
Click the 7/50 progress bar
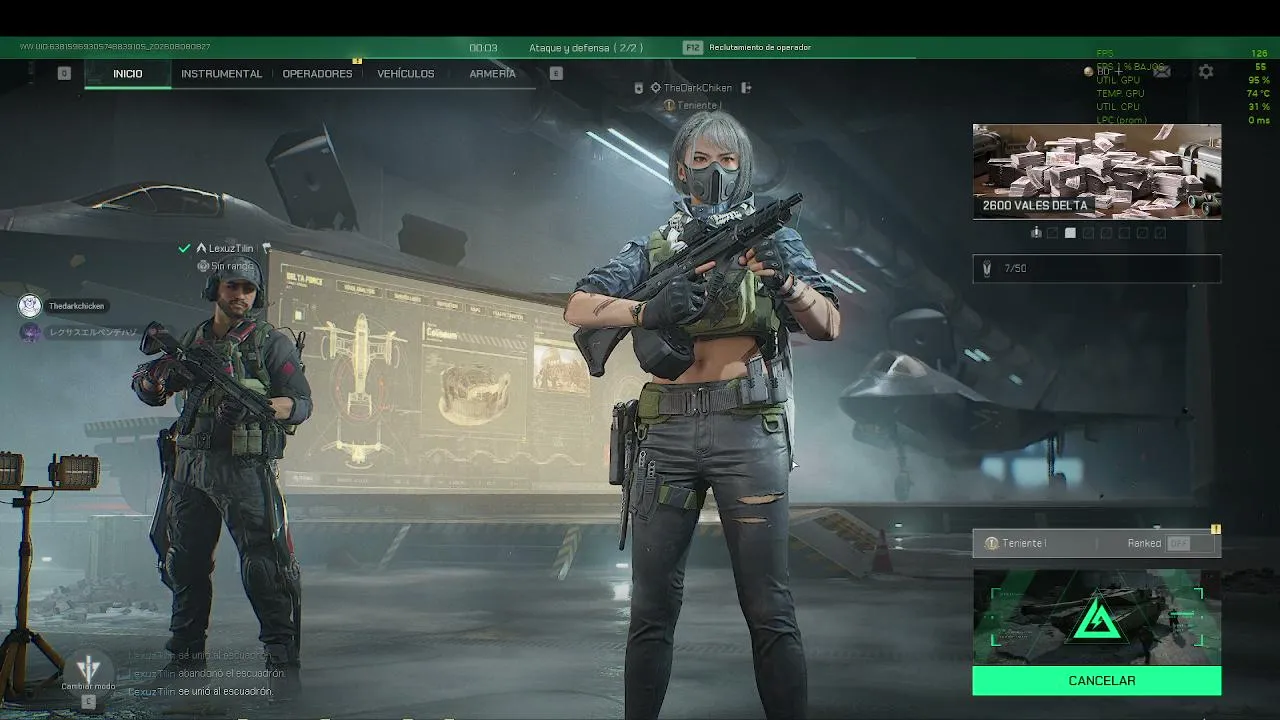[x=1097, y=268]
